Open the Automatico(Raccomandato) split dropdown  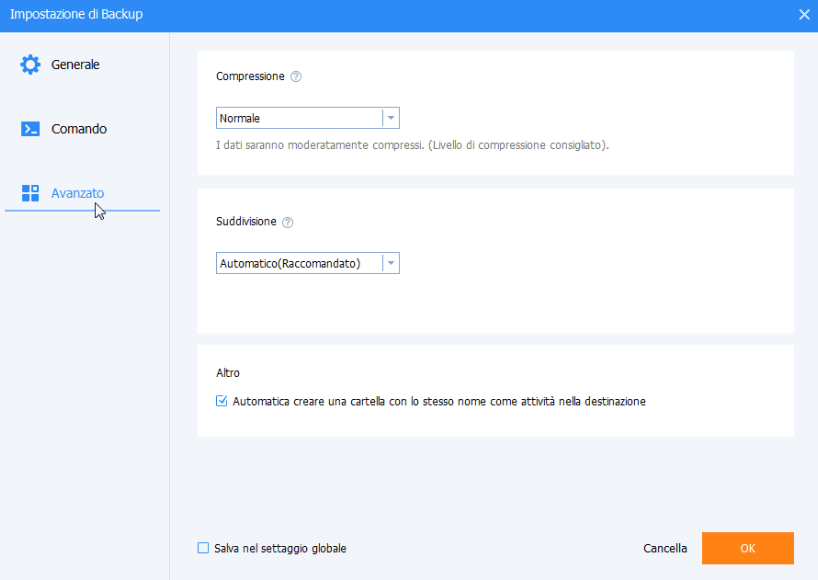click(x=308, y=263)
